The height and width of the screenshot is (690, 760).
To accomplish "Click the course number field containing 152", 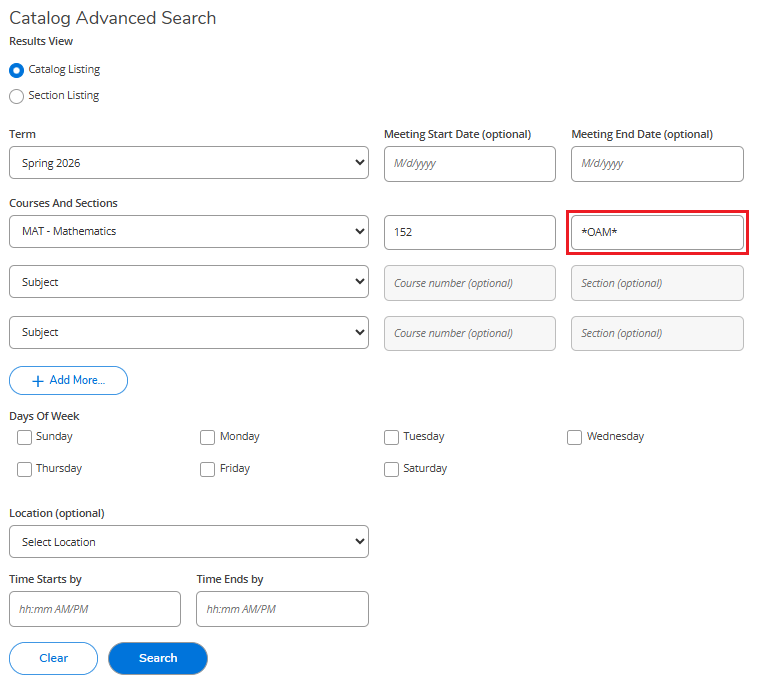I will coord(469,232).
